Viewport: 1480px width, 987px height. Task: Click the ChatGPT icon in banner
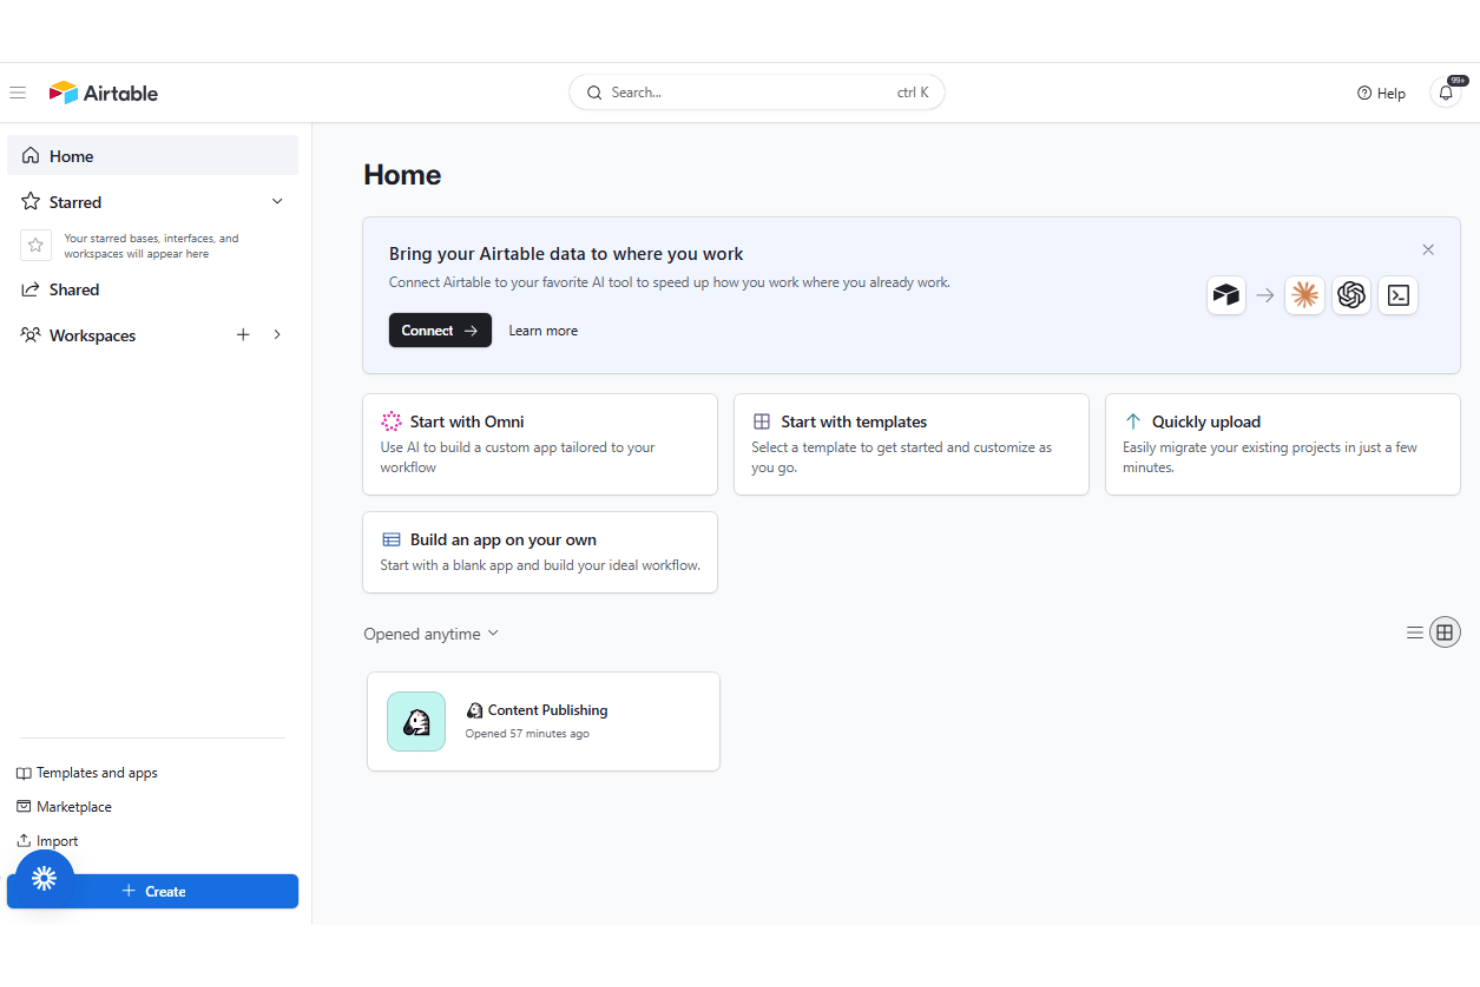click(x=1352, y=295)
